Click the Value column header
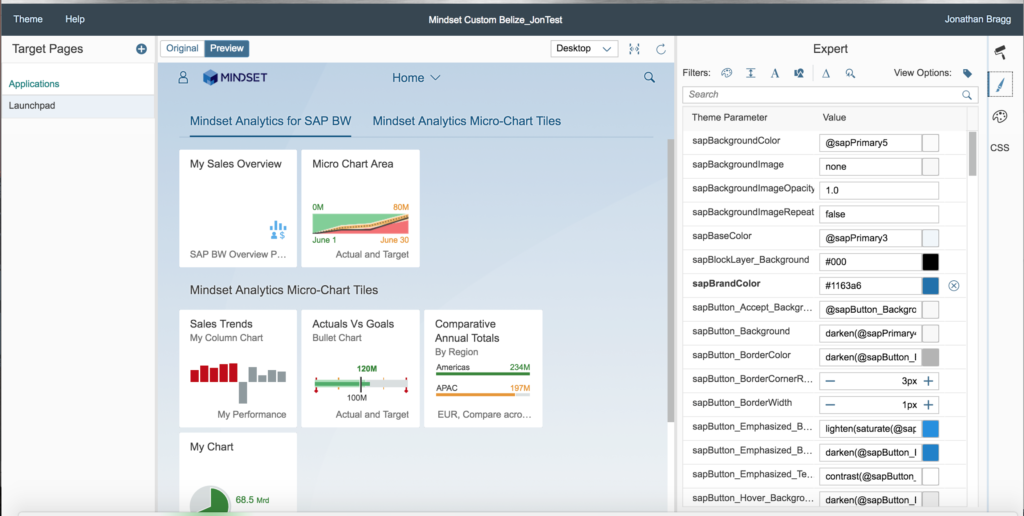The width and height of the screenshot is (1024, 516). pyautogui.click(x=834, y=118)
